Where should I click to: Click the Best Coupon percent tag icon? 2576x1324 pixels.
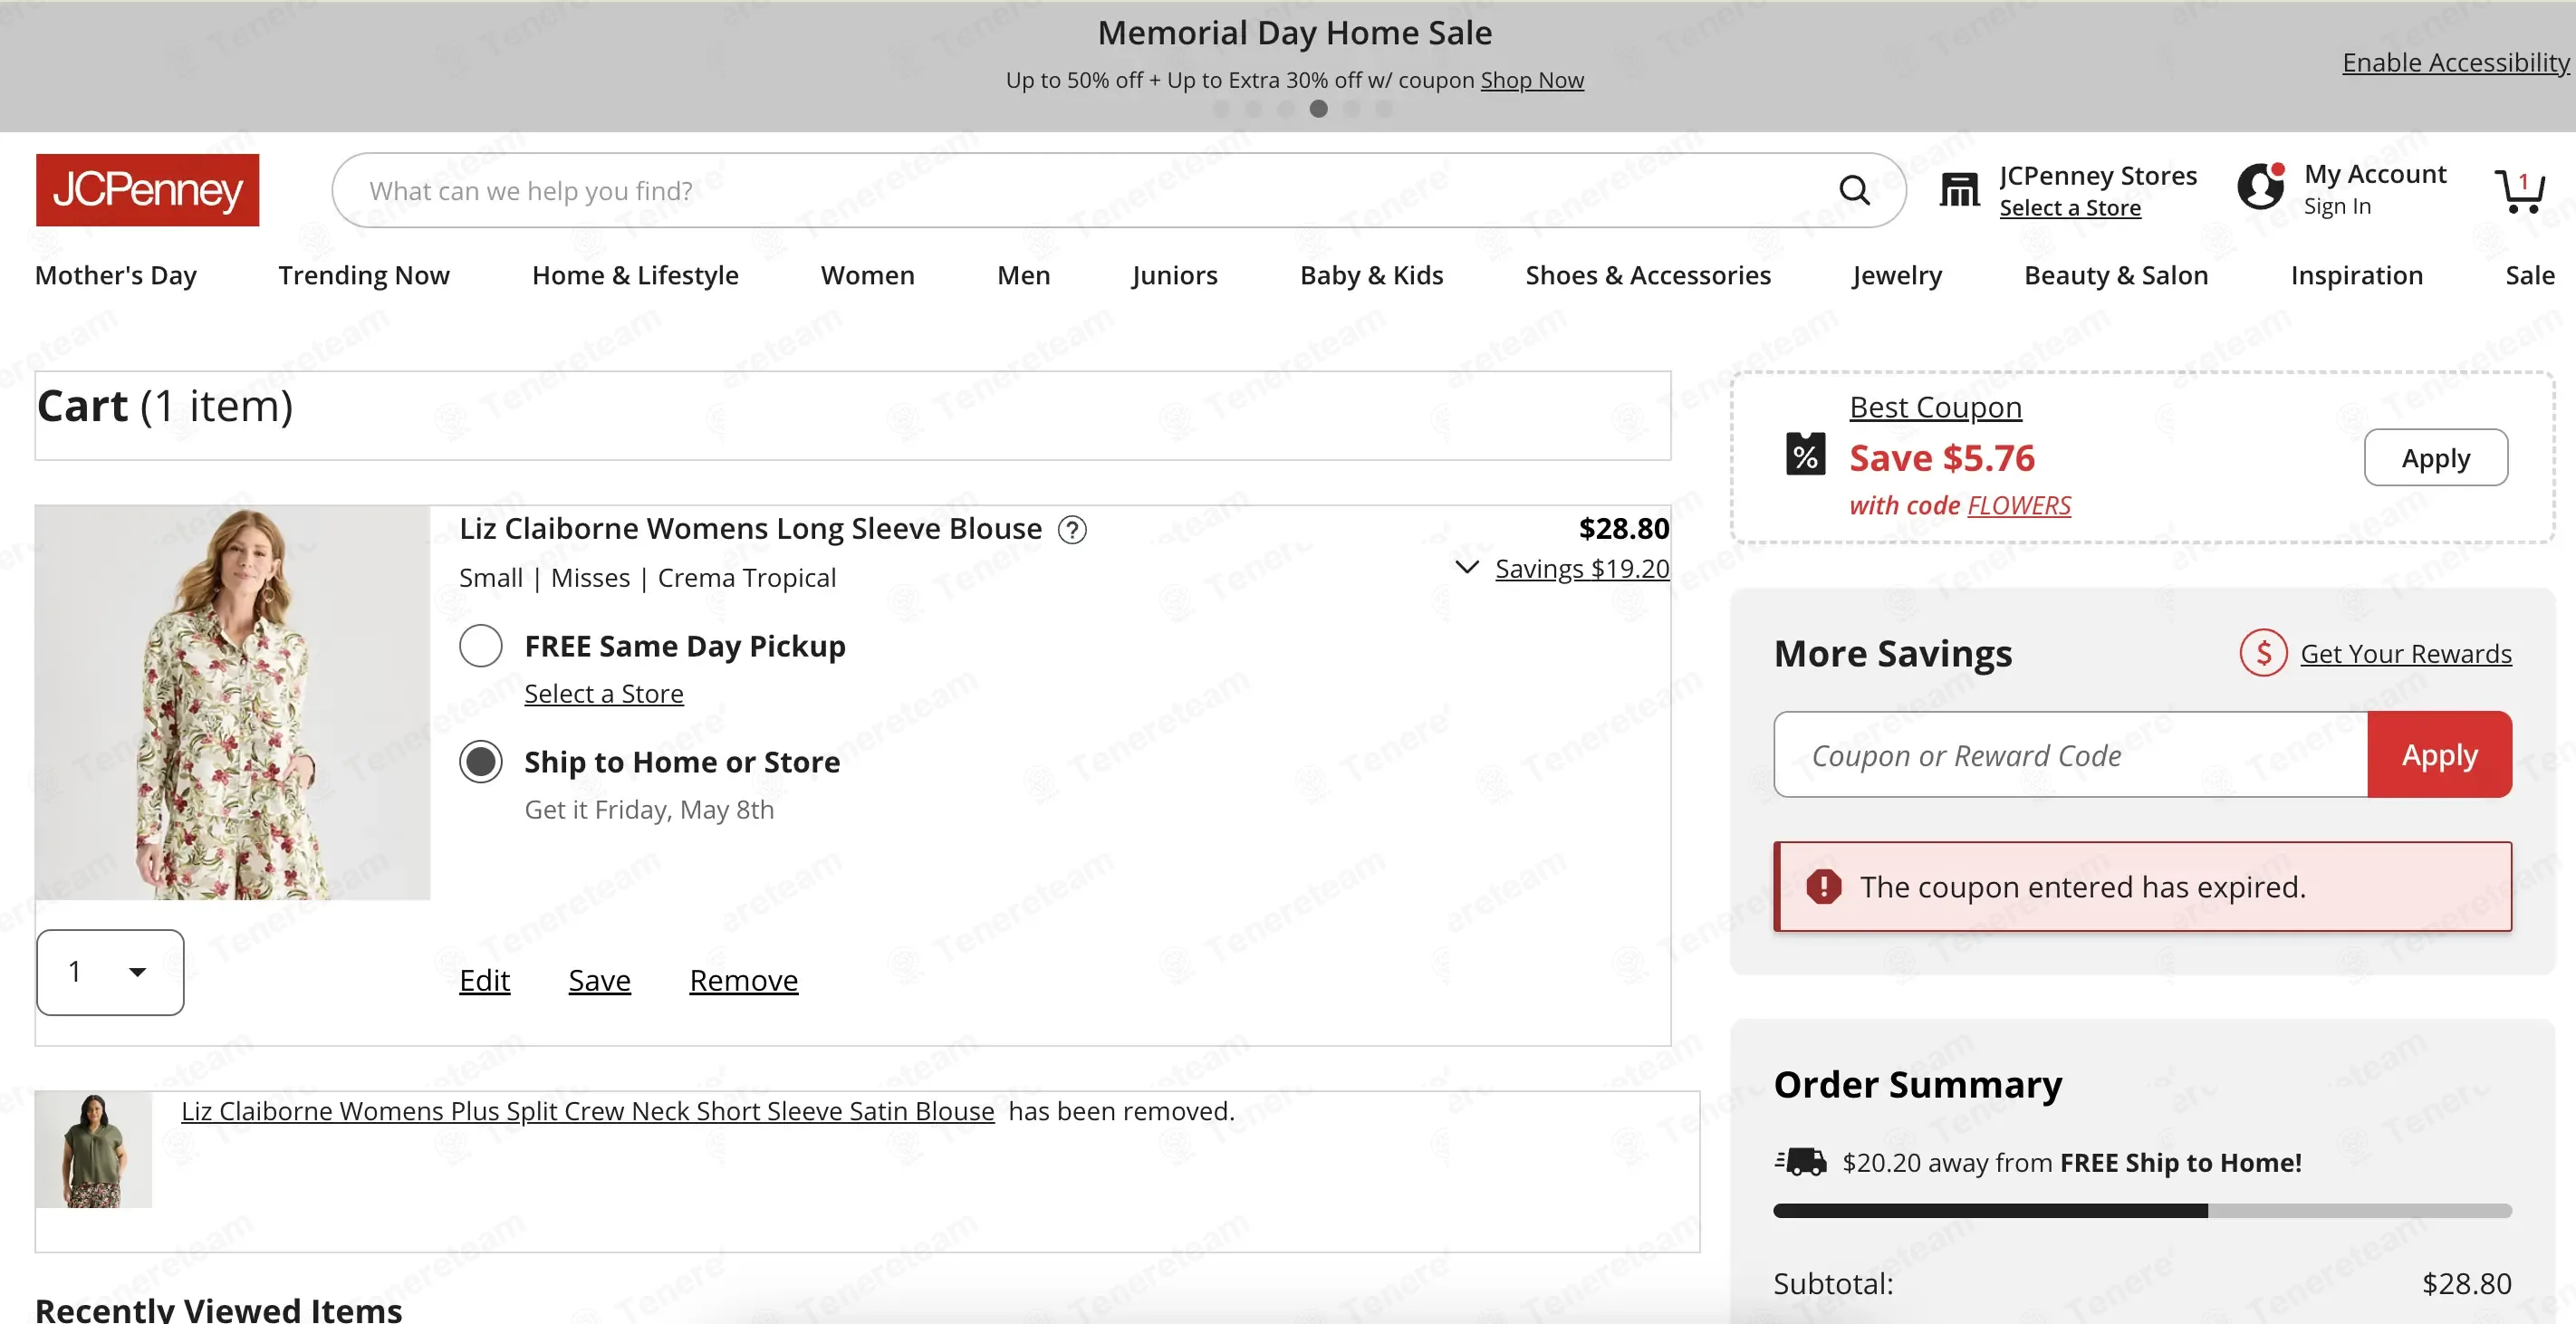click(1805, 454)
